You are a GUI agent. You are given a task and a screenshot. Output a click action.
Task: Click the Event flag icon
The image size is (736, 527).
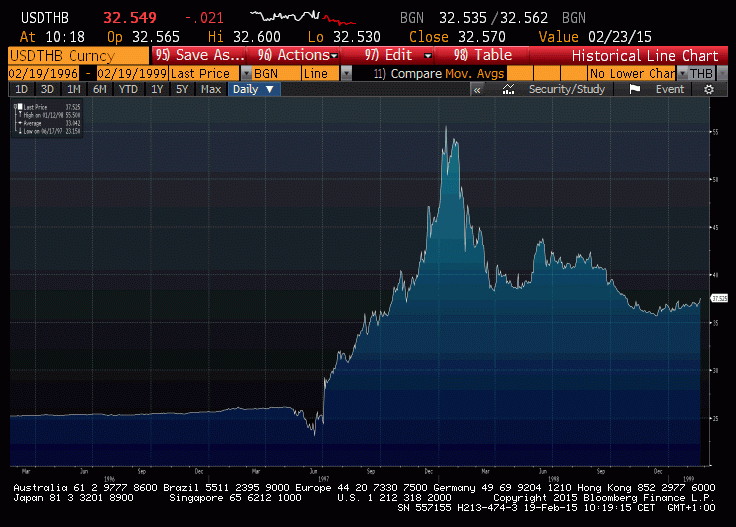pos(634,90)
